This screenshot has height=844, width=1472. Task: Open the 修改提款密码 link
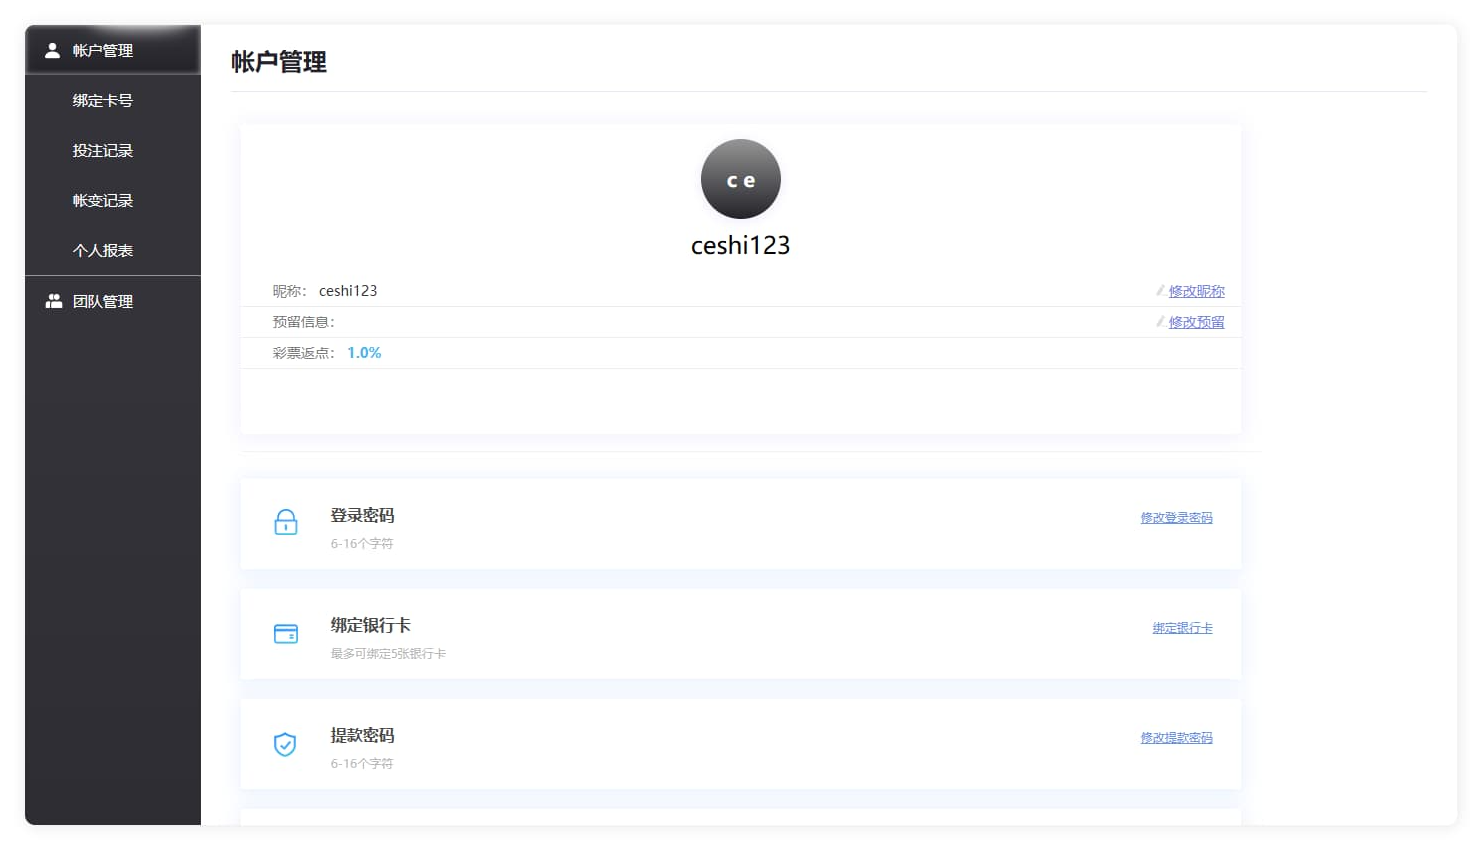(x=1176, y=738)
